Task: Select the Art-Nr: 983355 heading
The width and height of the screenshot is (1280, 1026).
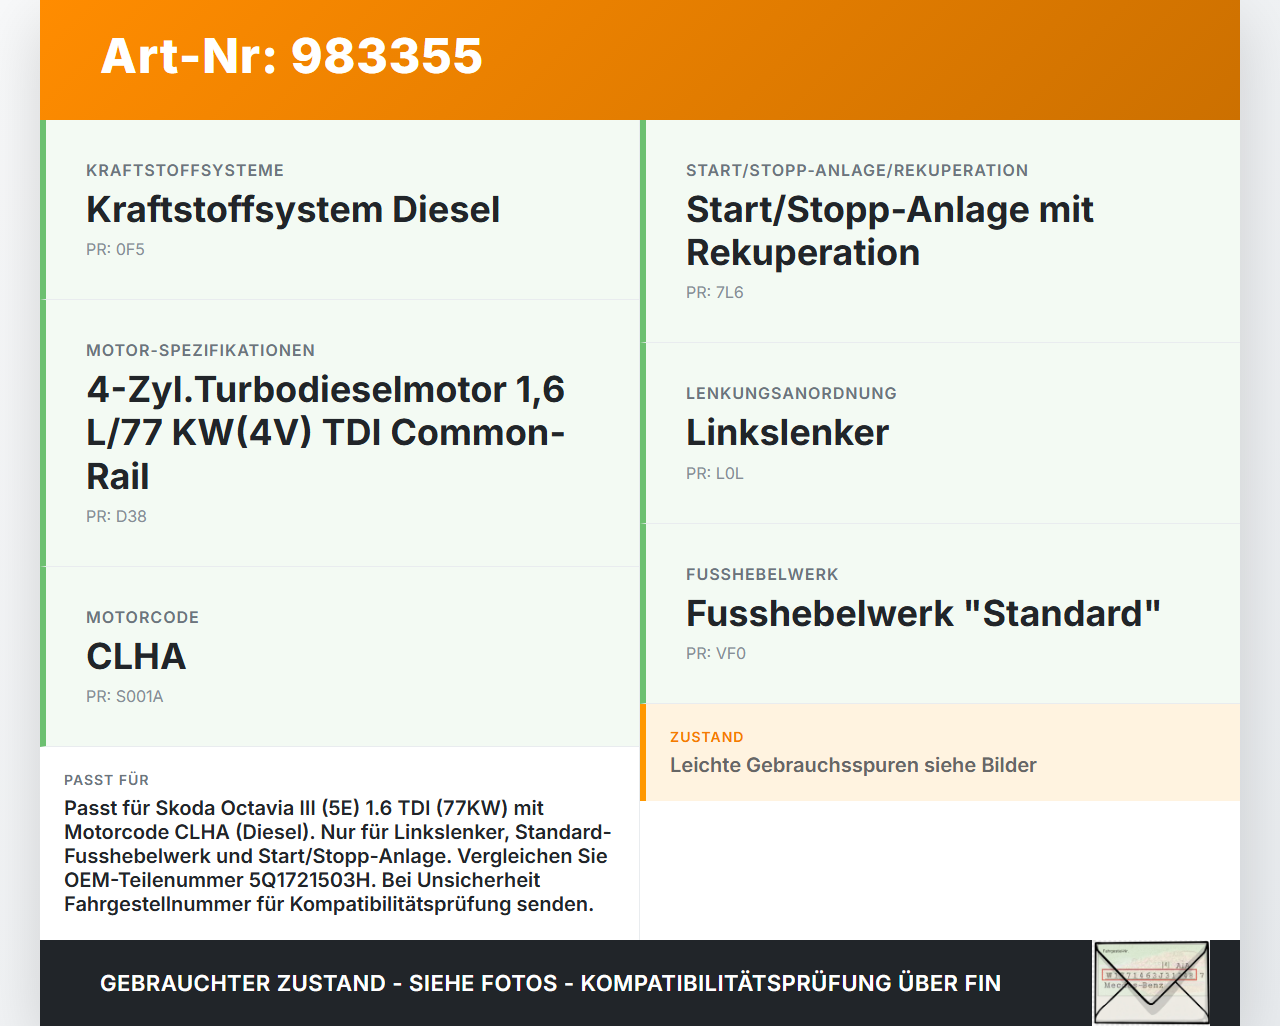Action: point(291,57)
